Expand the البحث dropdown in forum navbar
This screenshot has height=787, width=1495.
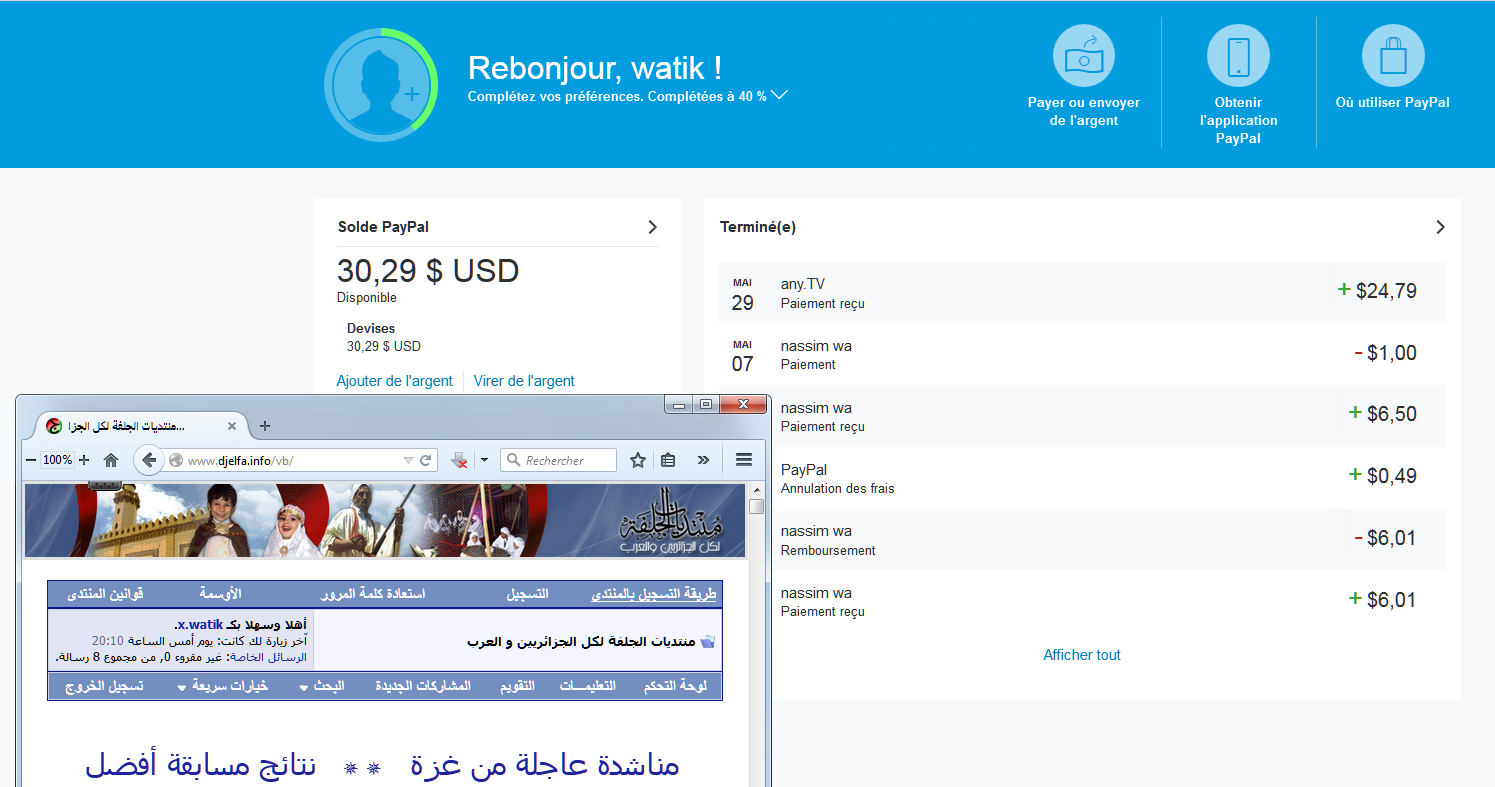322,686
